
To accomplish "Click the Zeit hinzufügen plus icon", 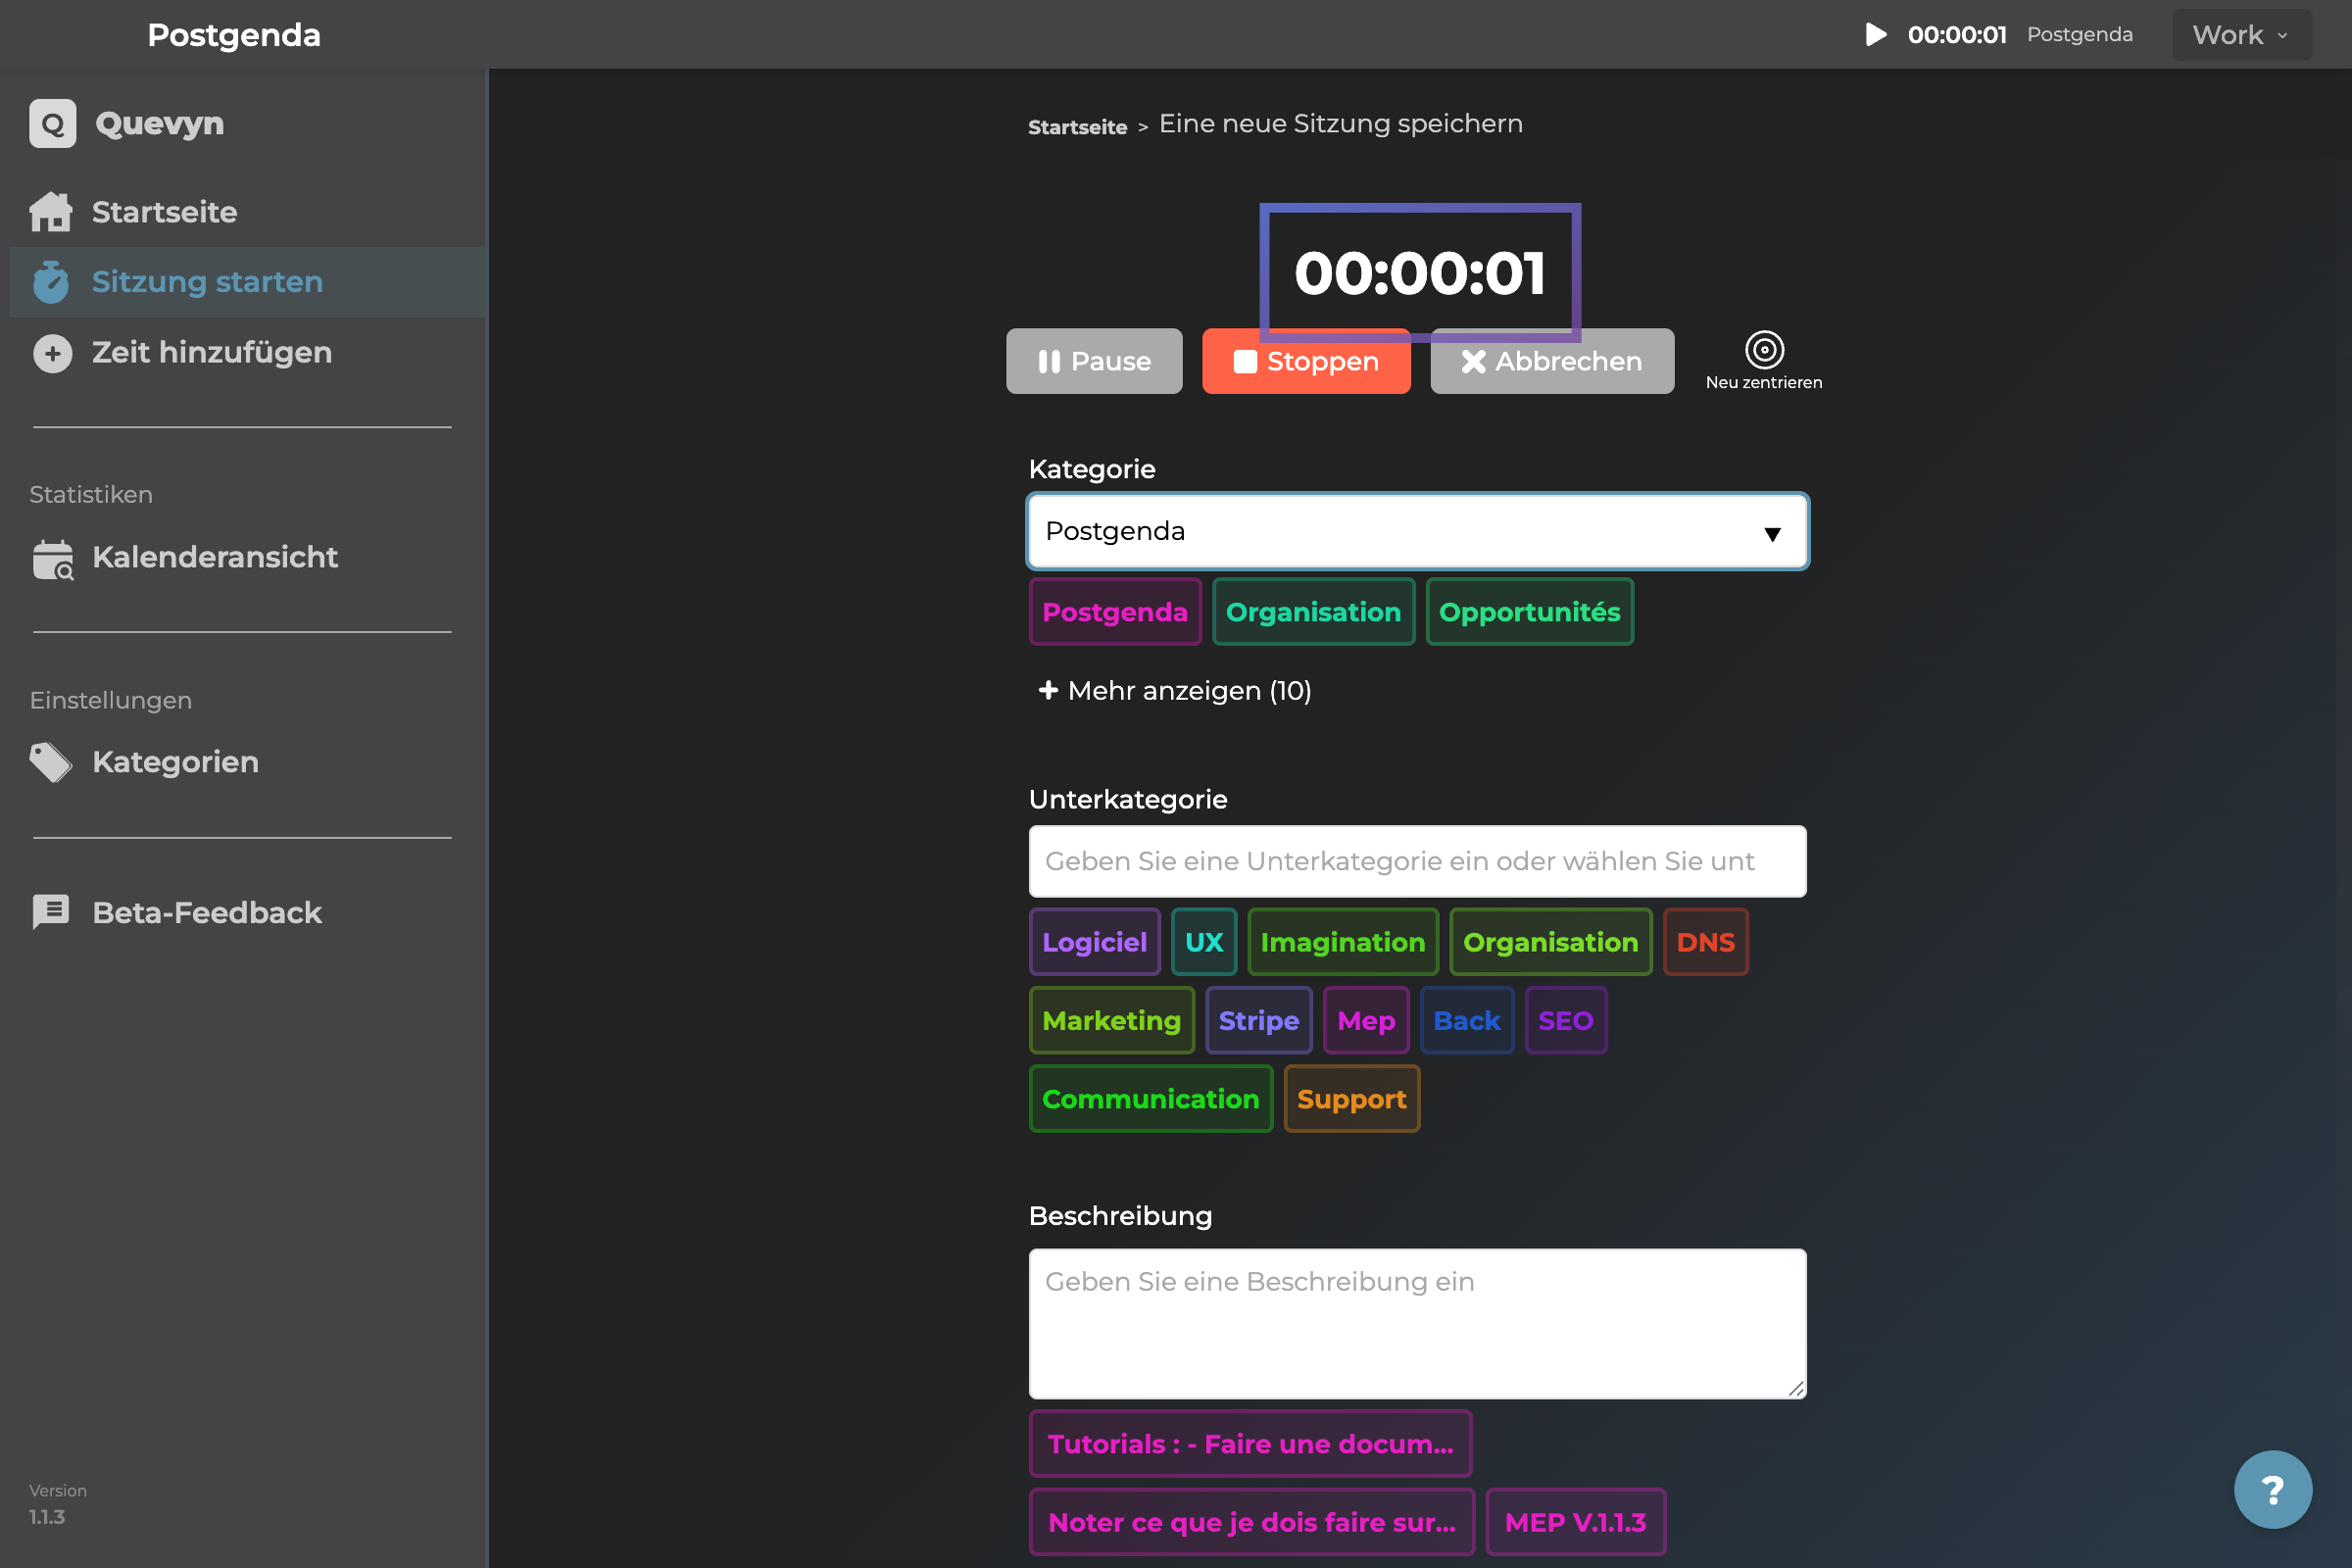I will pyautogui.click(x=53, y=353).
